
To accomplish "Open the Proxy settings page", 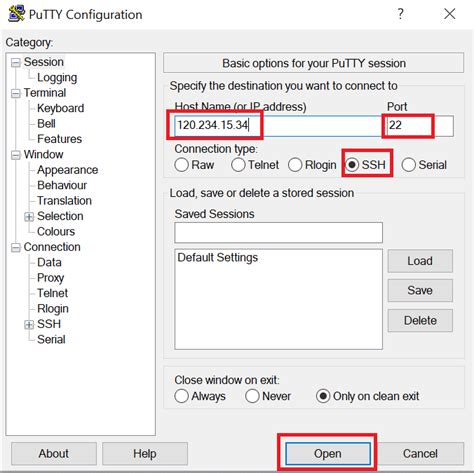I will (x=50, y=278).
